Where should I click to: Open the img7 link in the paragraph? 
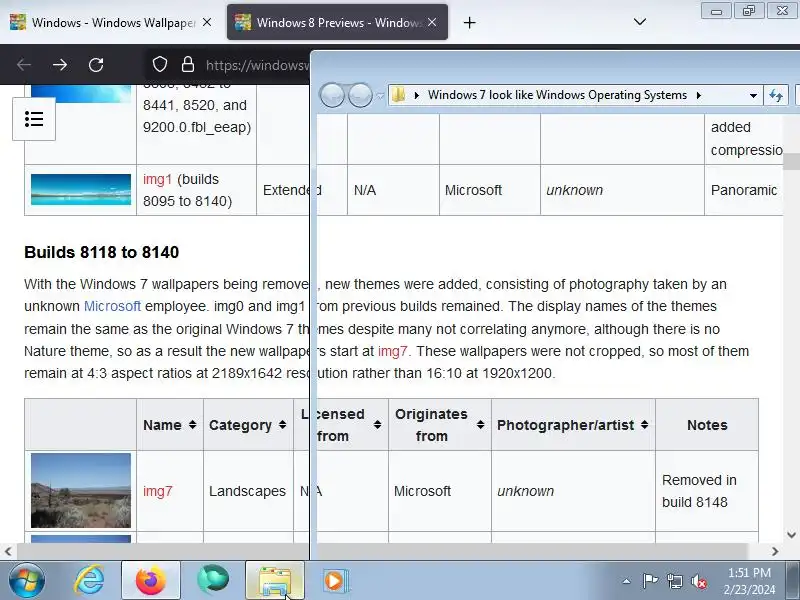pyautogui.click(x=392, y=351)
